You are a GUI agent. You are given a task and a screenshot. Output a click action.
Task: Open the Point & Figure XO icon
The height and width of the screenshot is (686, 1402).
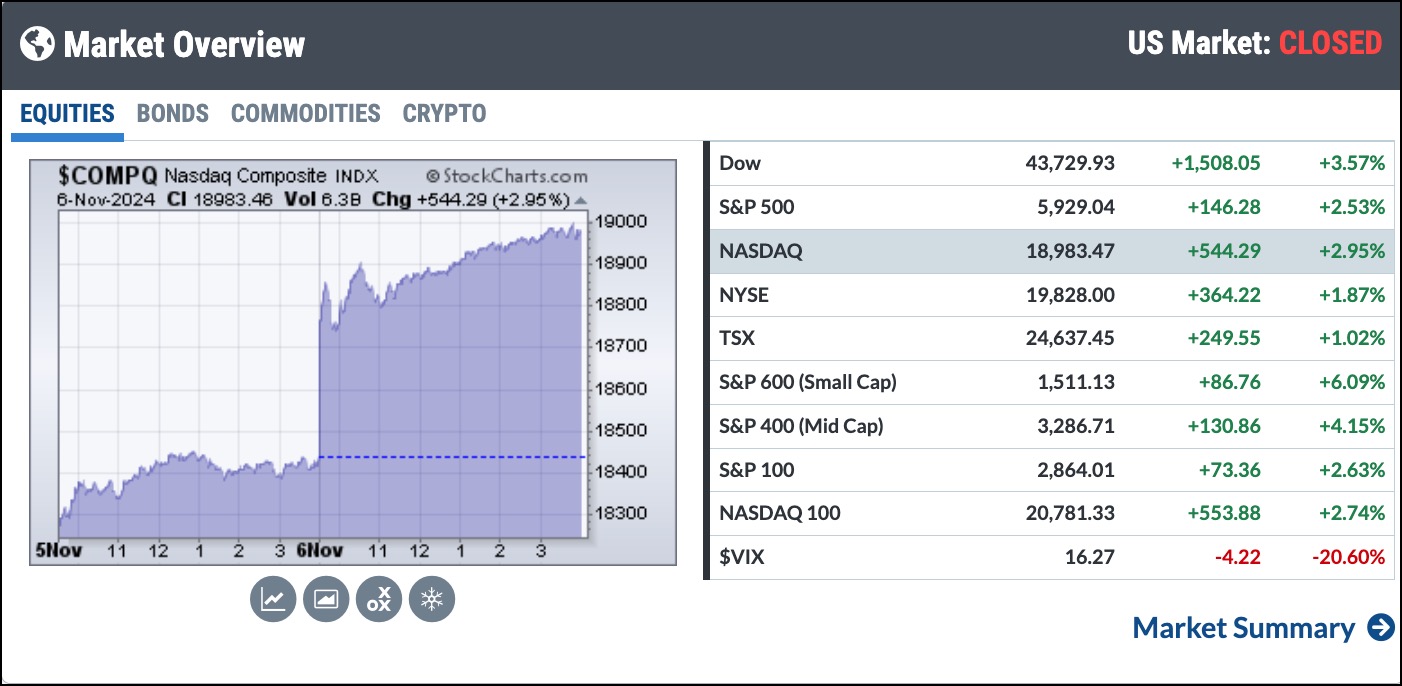pos(379,599)
